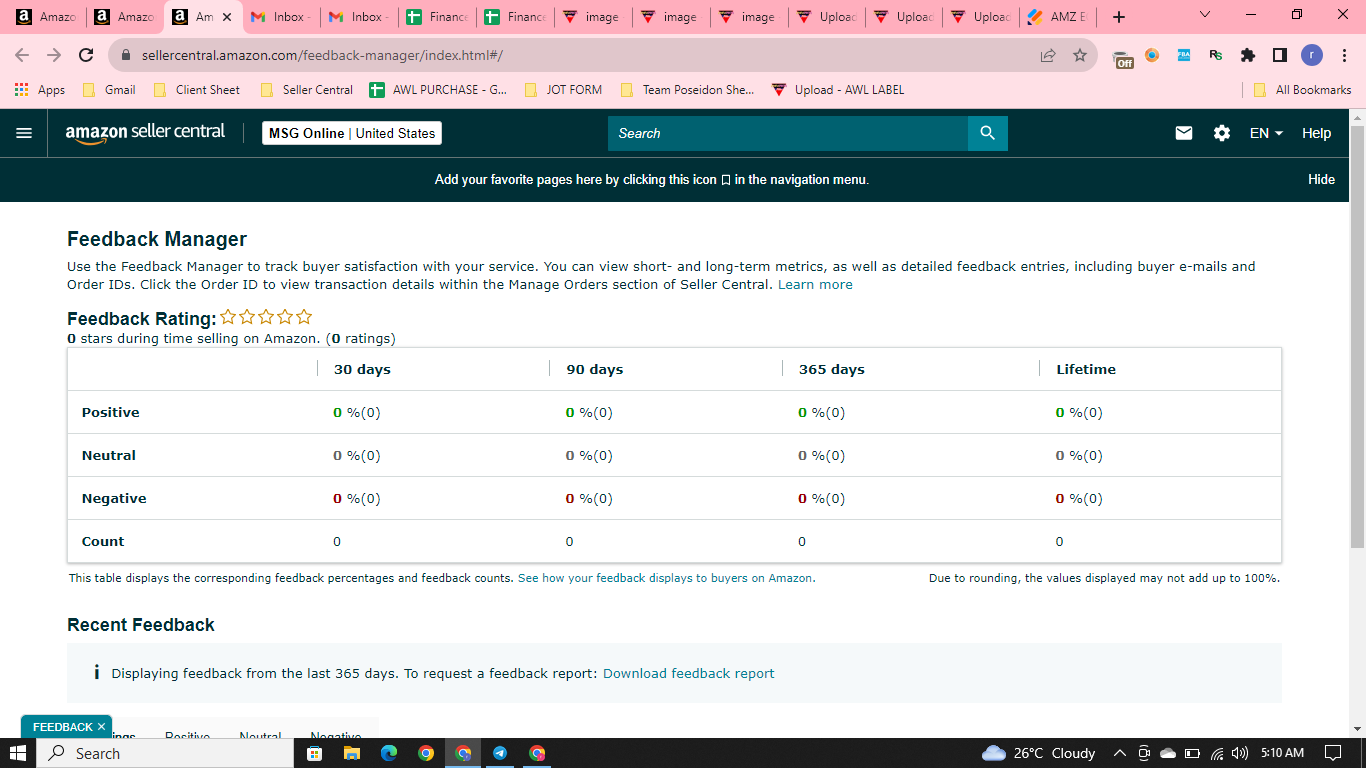
Task: Open the Help link in header
Action: pyautogui.click(x=1316, y=133)
